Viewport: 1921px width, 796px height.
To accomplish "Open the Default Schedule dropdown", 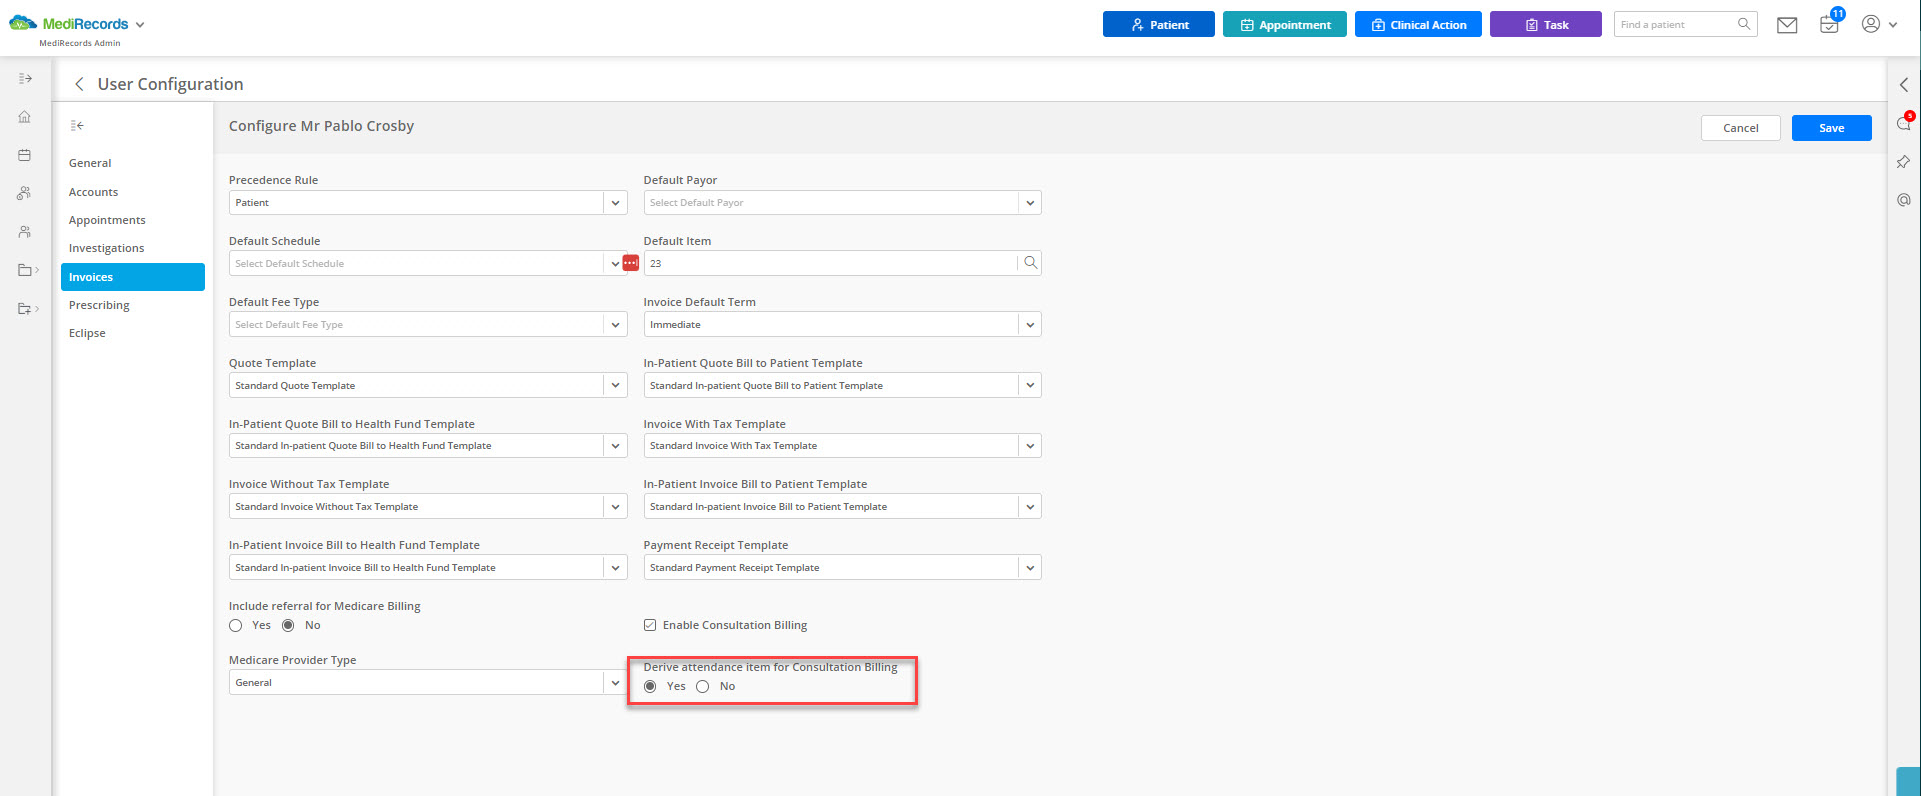I will point(428,264).
